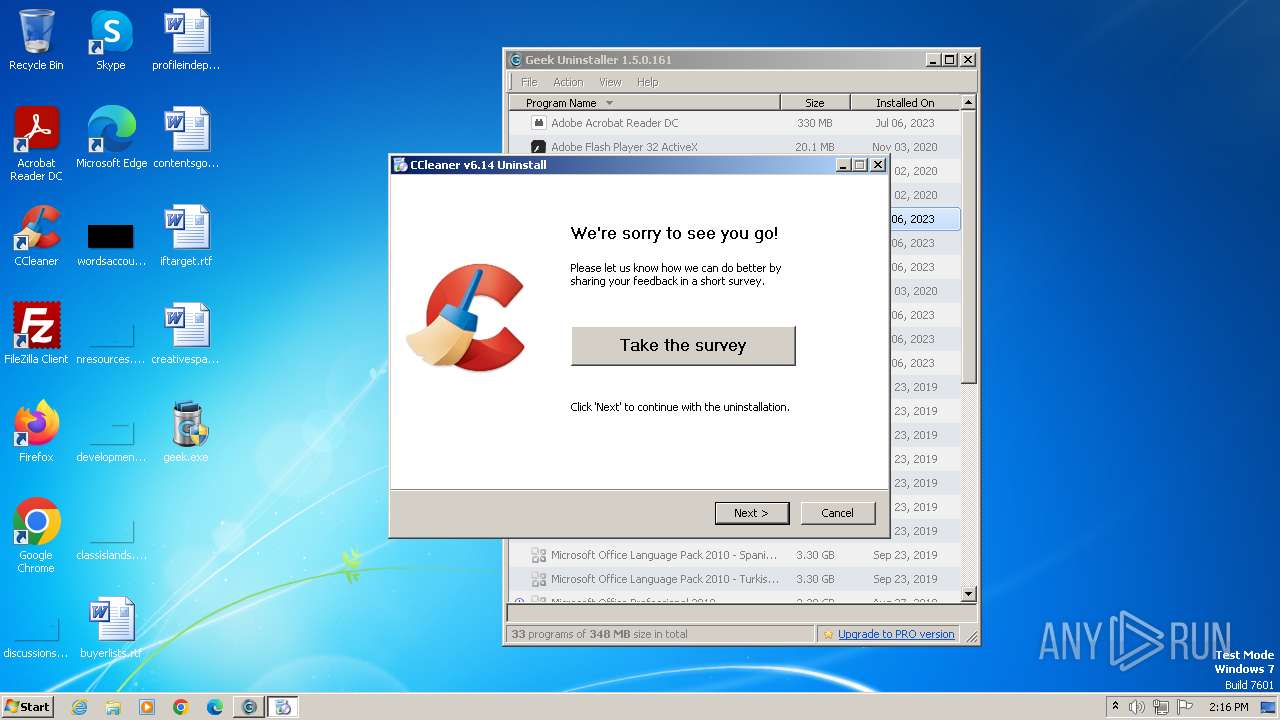Open Microsoft Edge desktop icon
This screenshot has height=720, width=1280.
(x=111, y=138)
